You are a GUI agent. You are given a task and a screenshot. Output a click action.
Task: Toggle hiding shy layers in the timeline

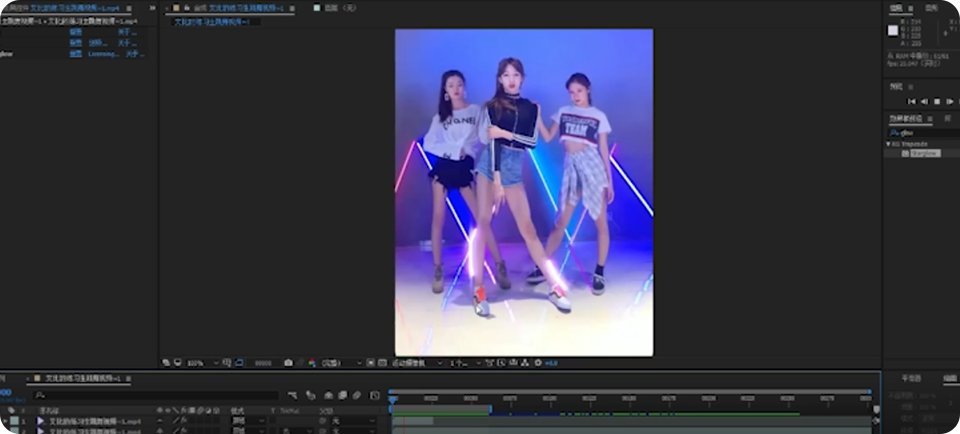328,395
